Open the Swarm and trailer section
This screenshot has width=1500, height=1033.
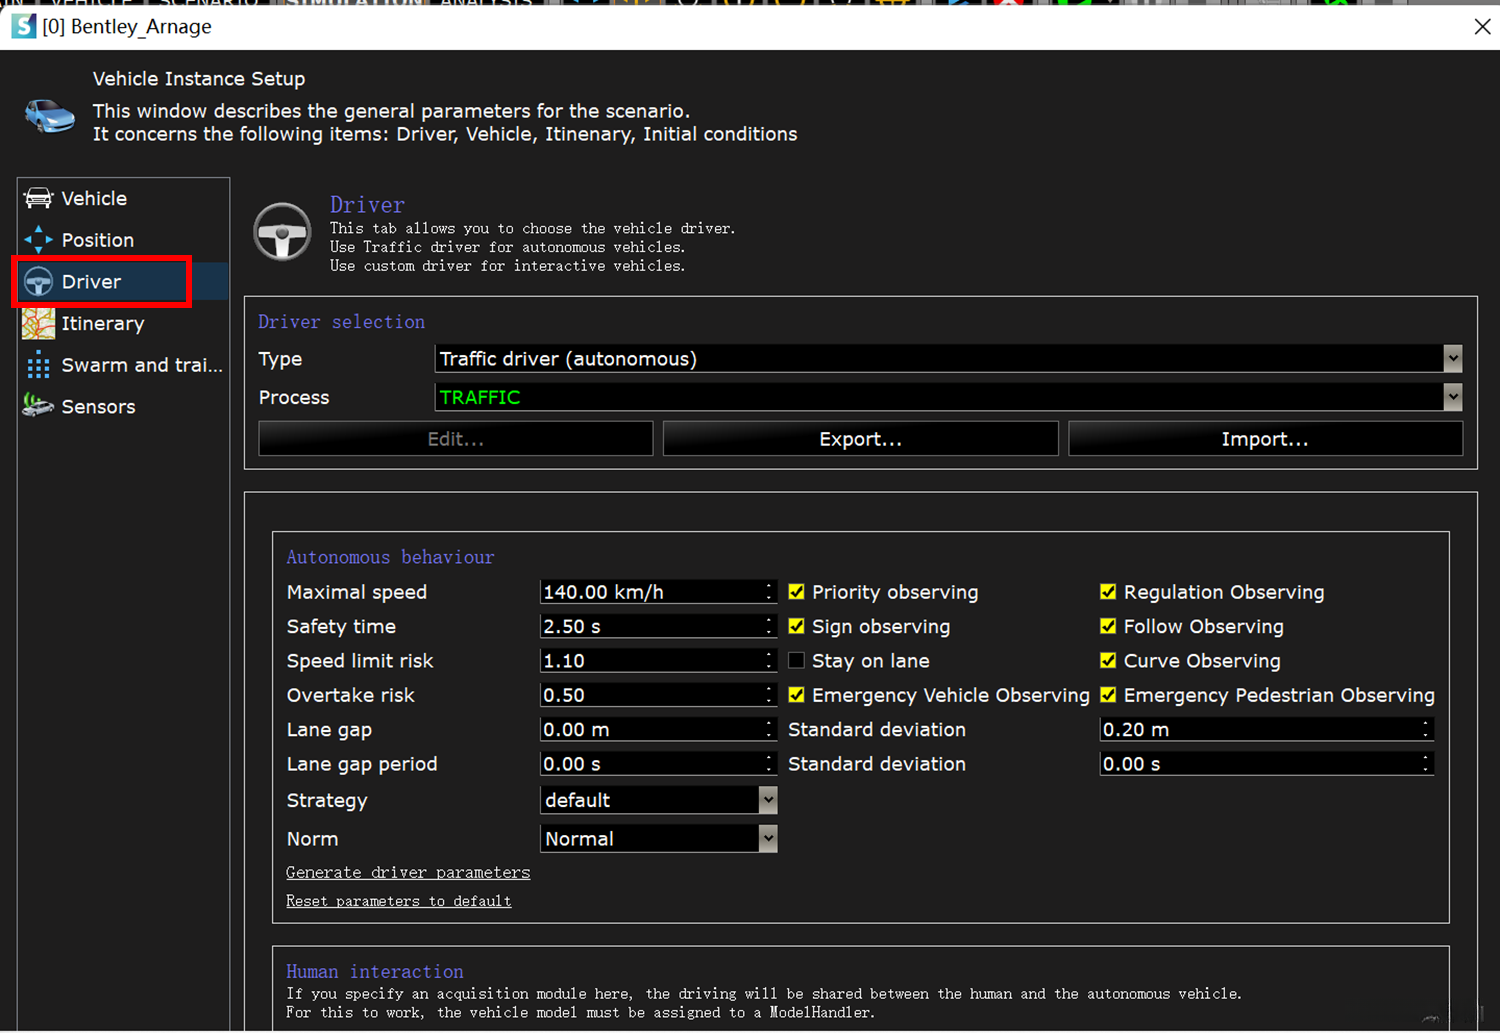pyautogui.click(x=123, y=365)
